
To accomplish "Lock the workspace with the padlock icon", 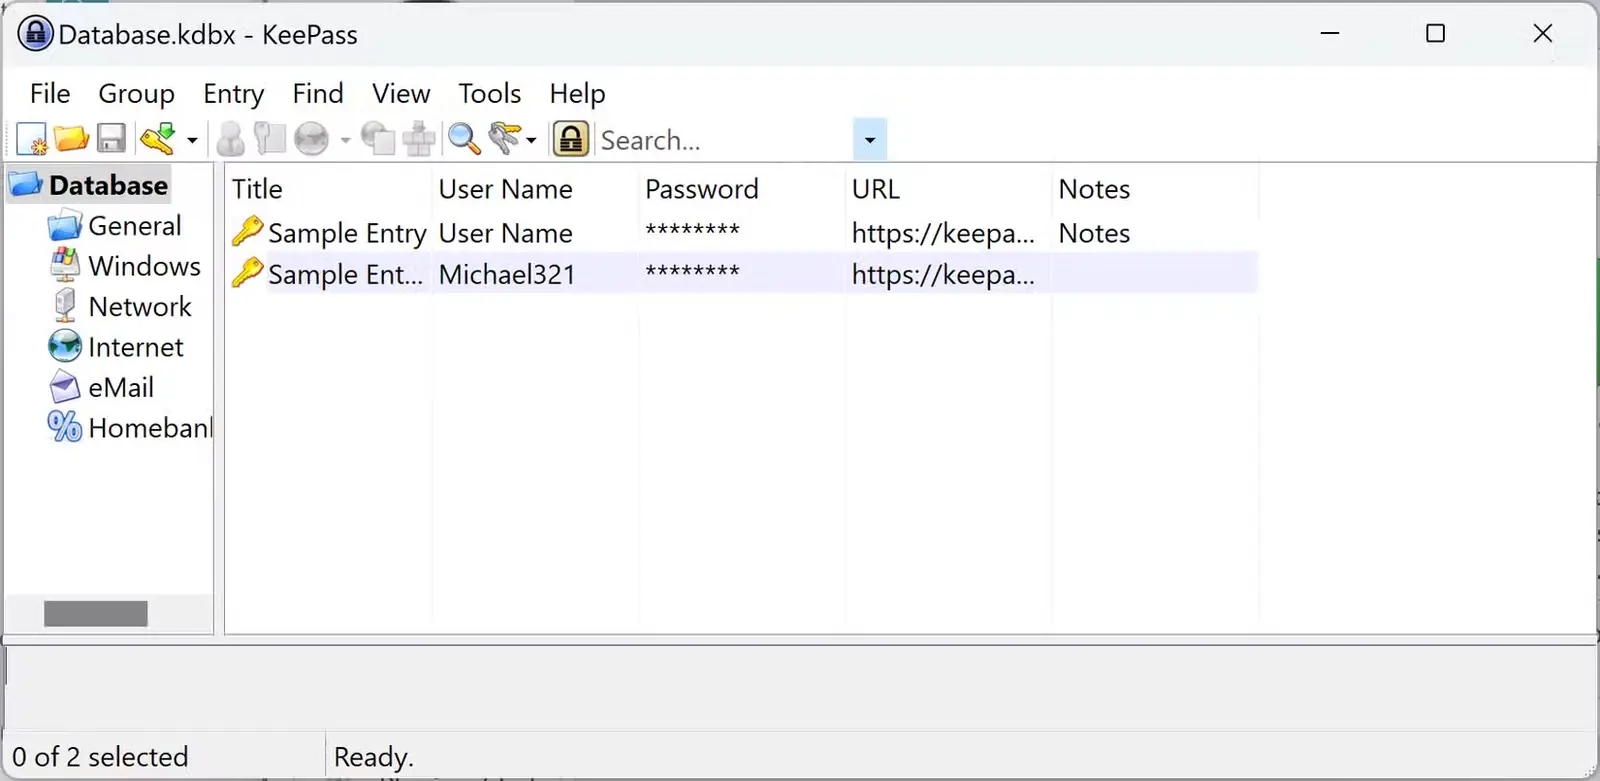I will (x=571, y=139).
